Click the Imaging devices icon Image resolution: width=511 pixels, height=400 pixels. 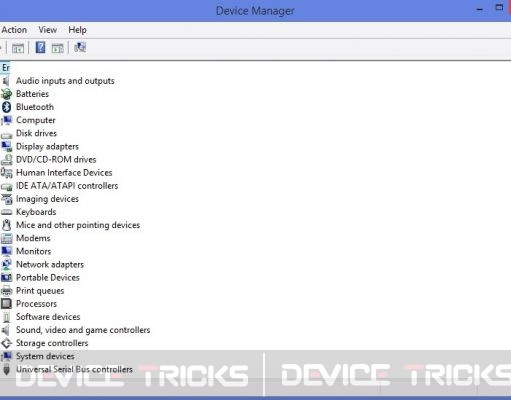[x=6, y=199]
